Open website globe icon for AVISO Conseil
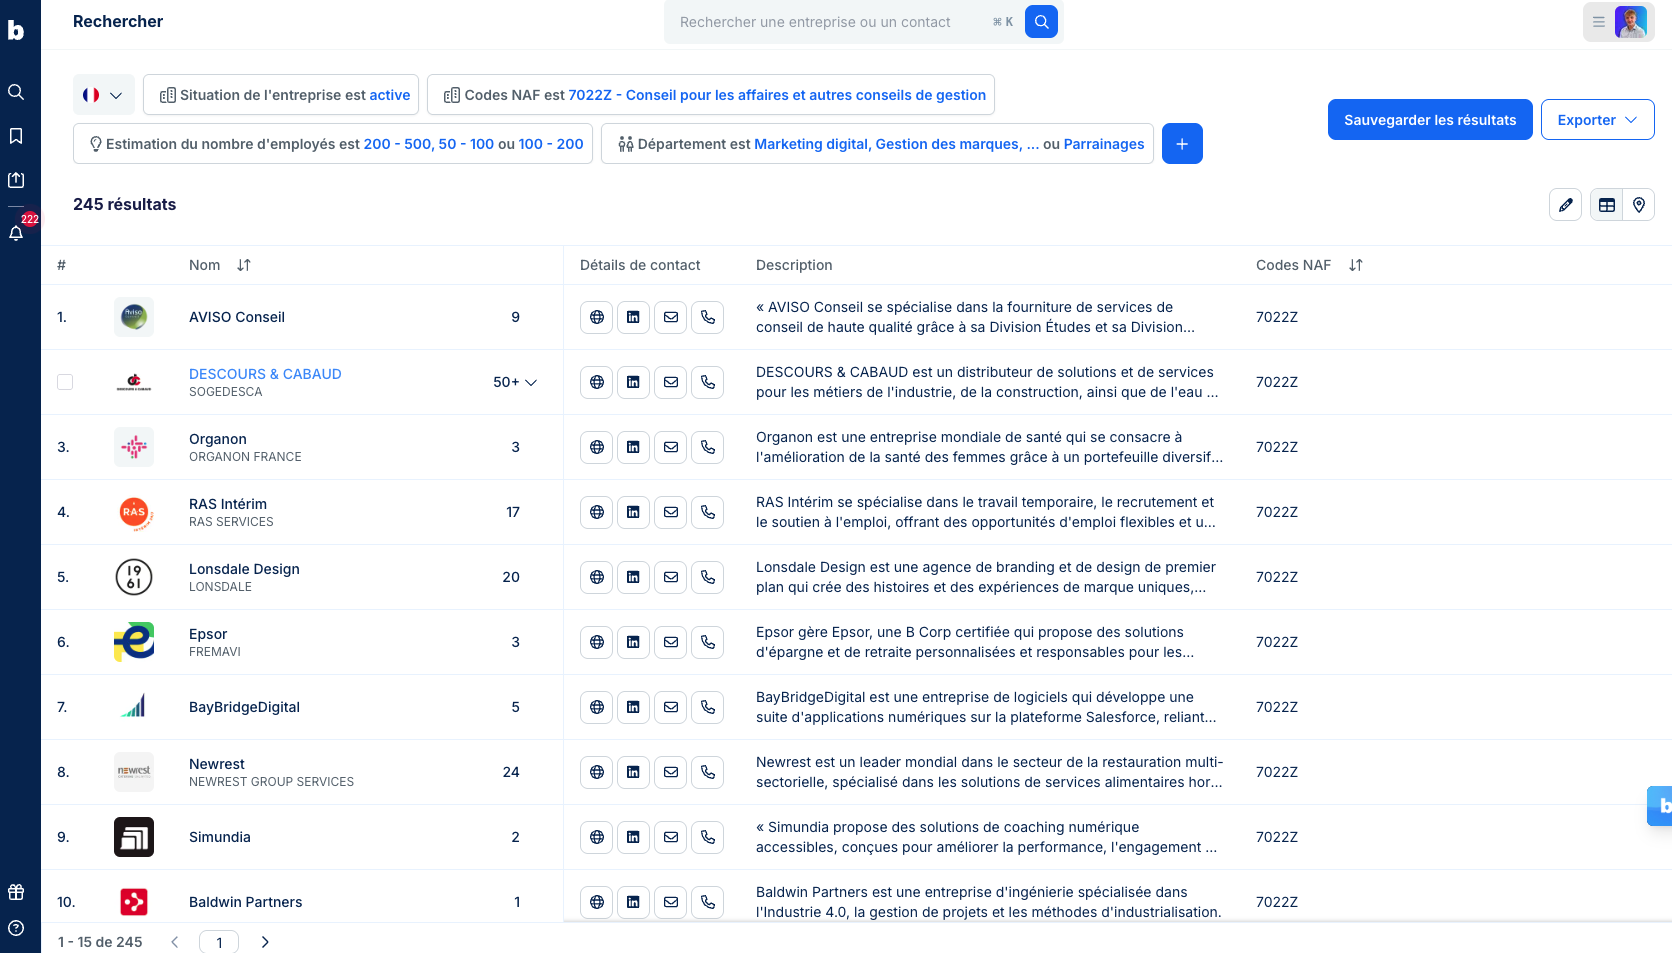 point(597,317)
